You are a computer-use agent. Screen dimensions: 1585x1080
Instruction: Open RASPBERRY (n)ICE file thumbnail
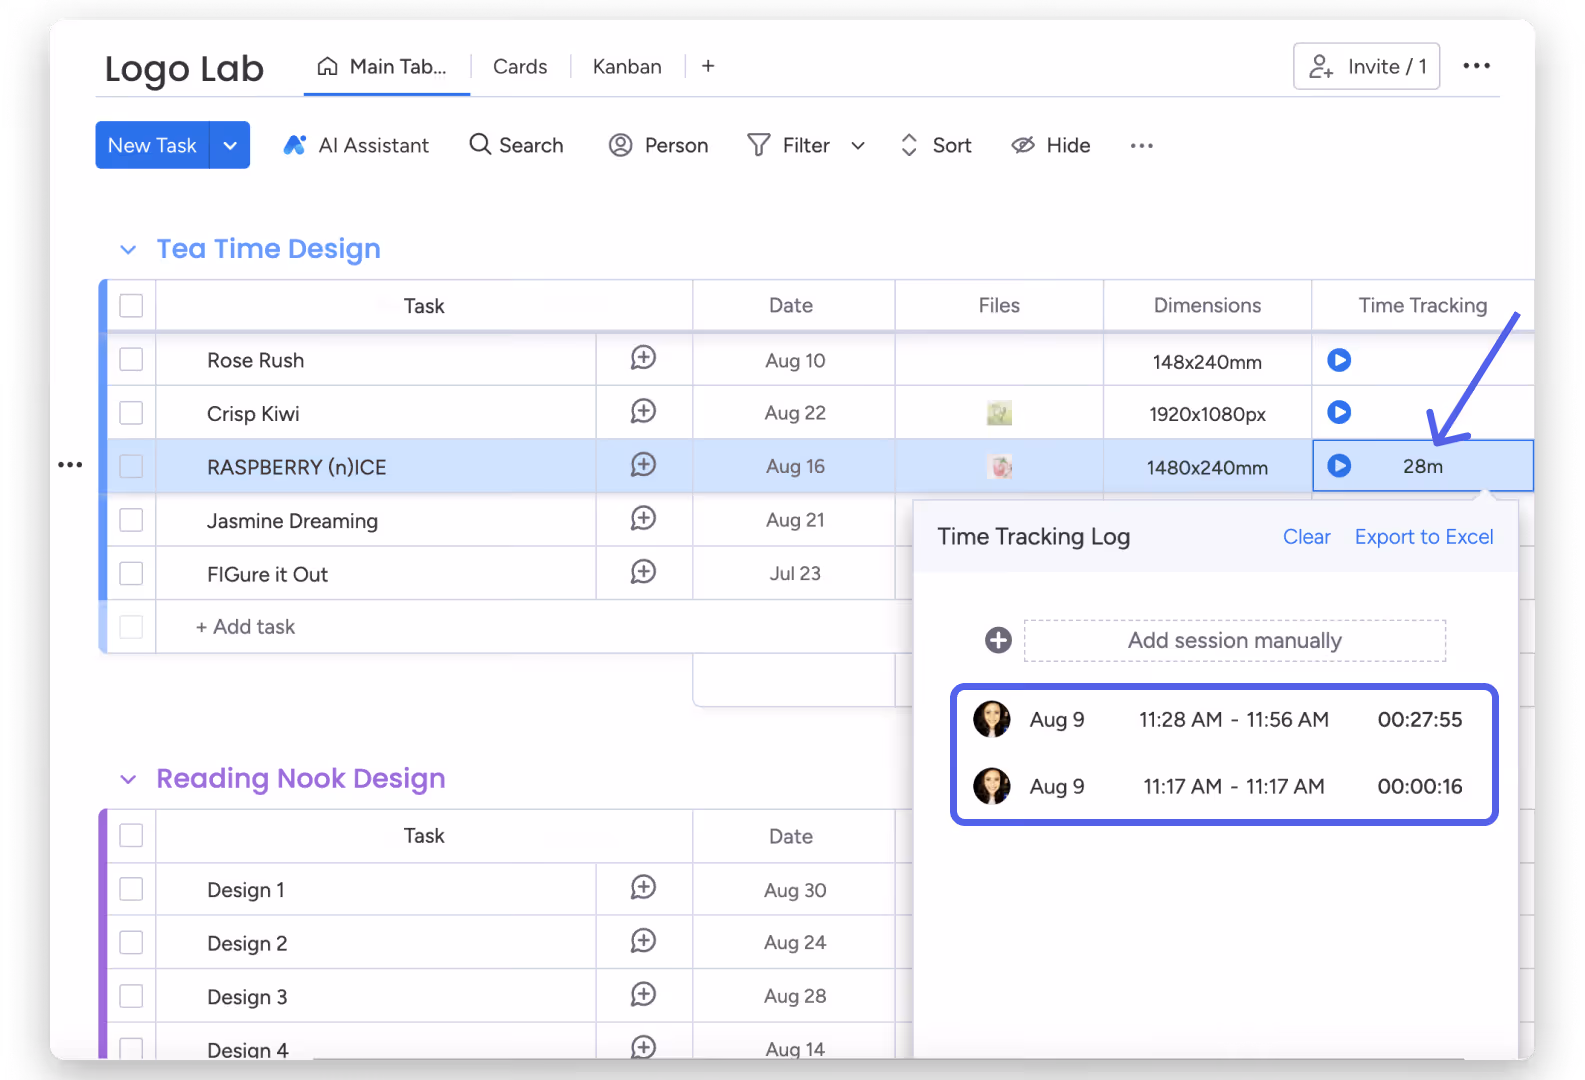coord(1000,466)
